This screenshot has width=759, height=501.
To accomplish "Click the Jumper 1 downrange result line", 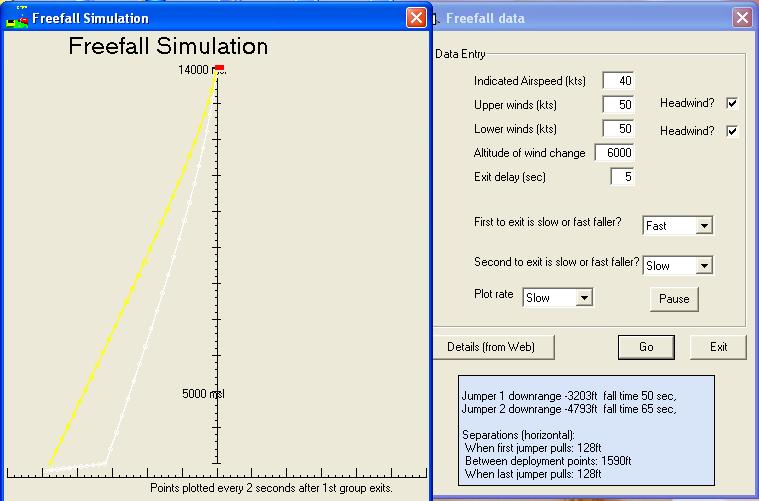I will coord(569,396).
